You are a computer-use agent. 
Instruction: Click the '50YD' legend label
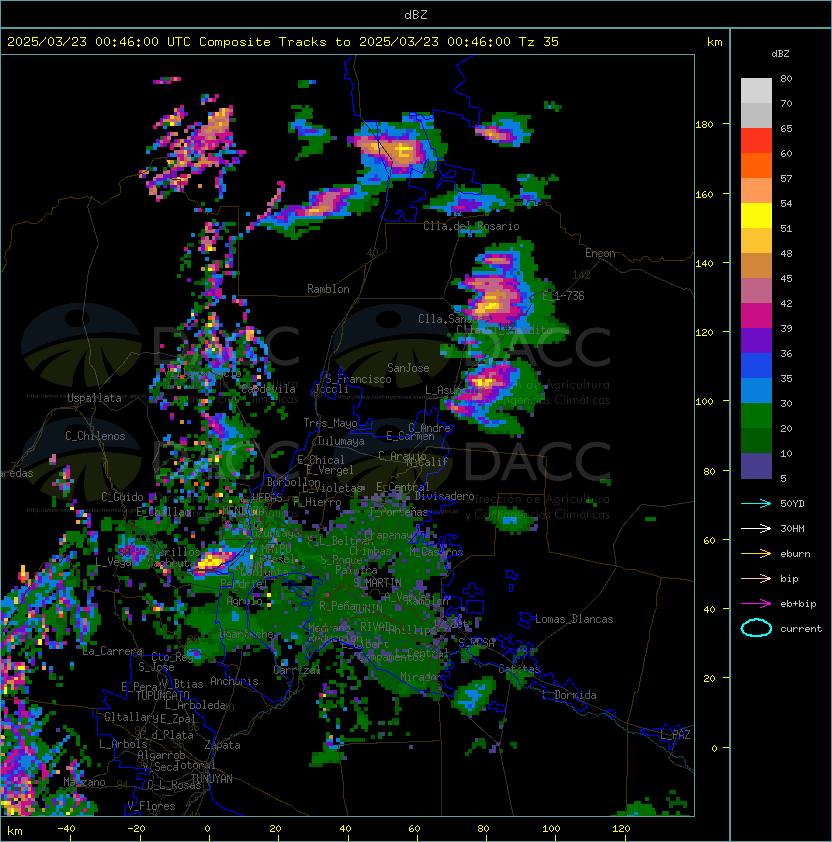pos(792,504)
